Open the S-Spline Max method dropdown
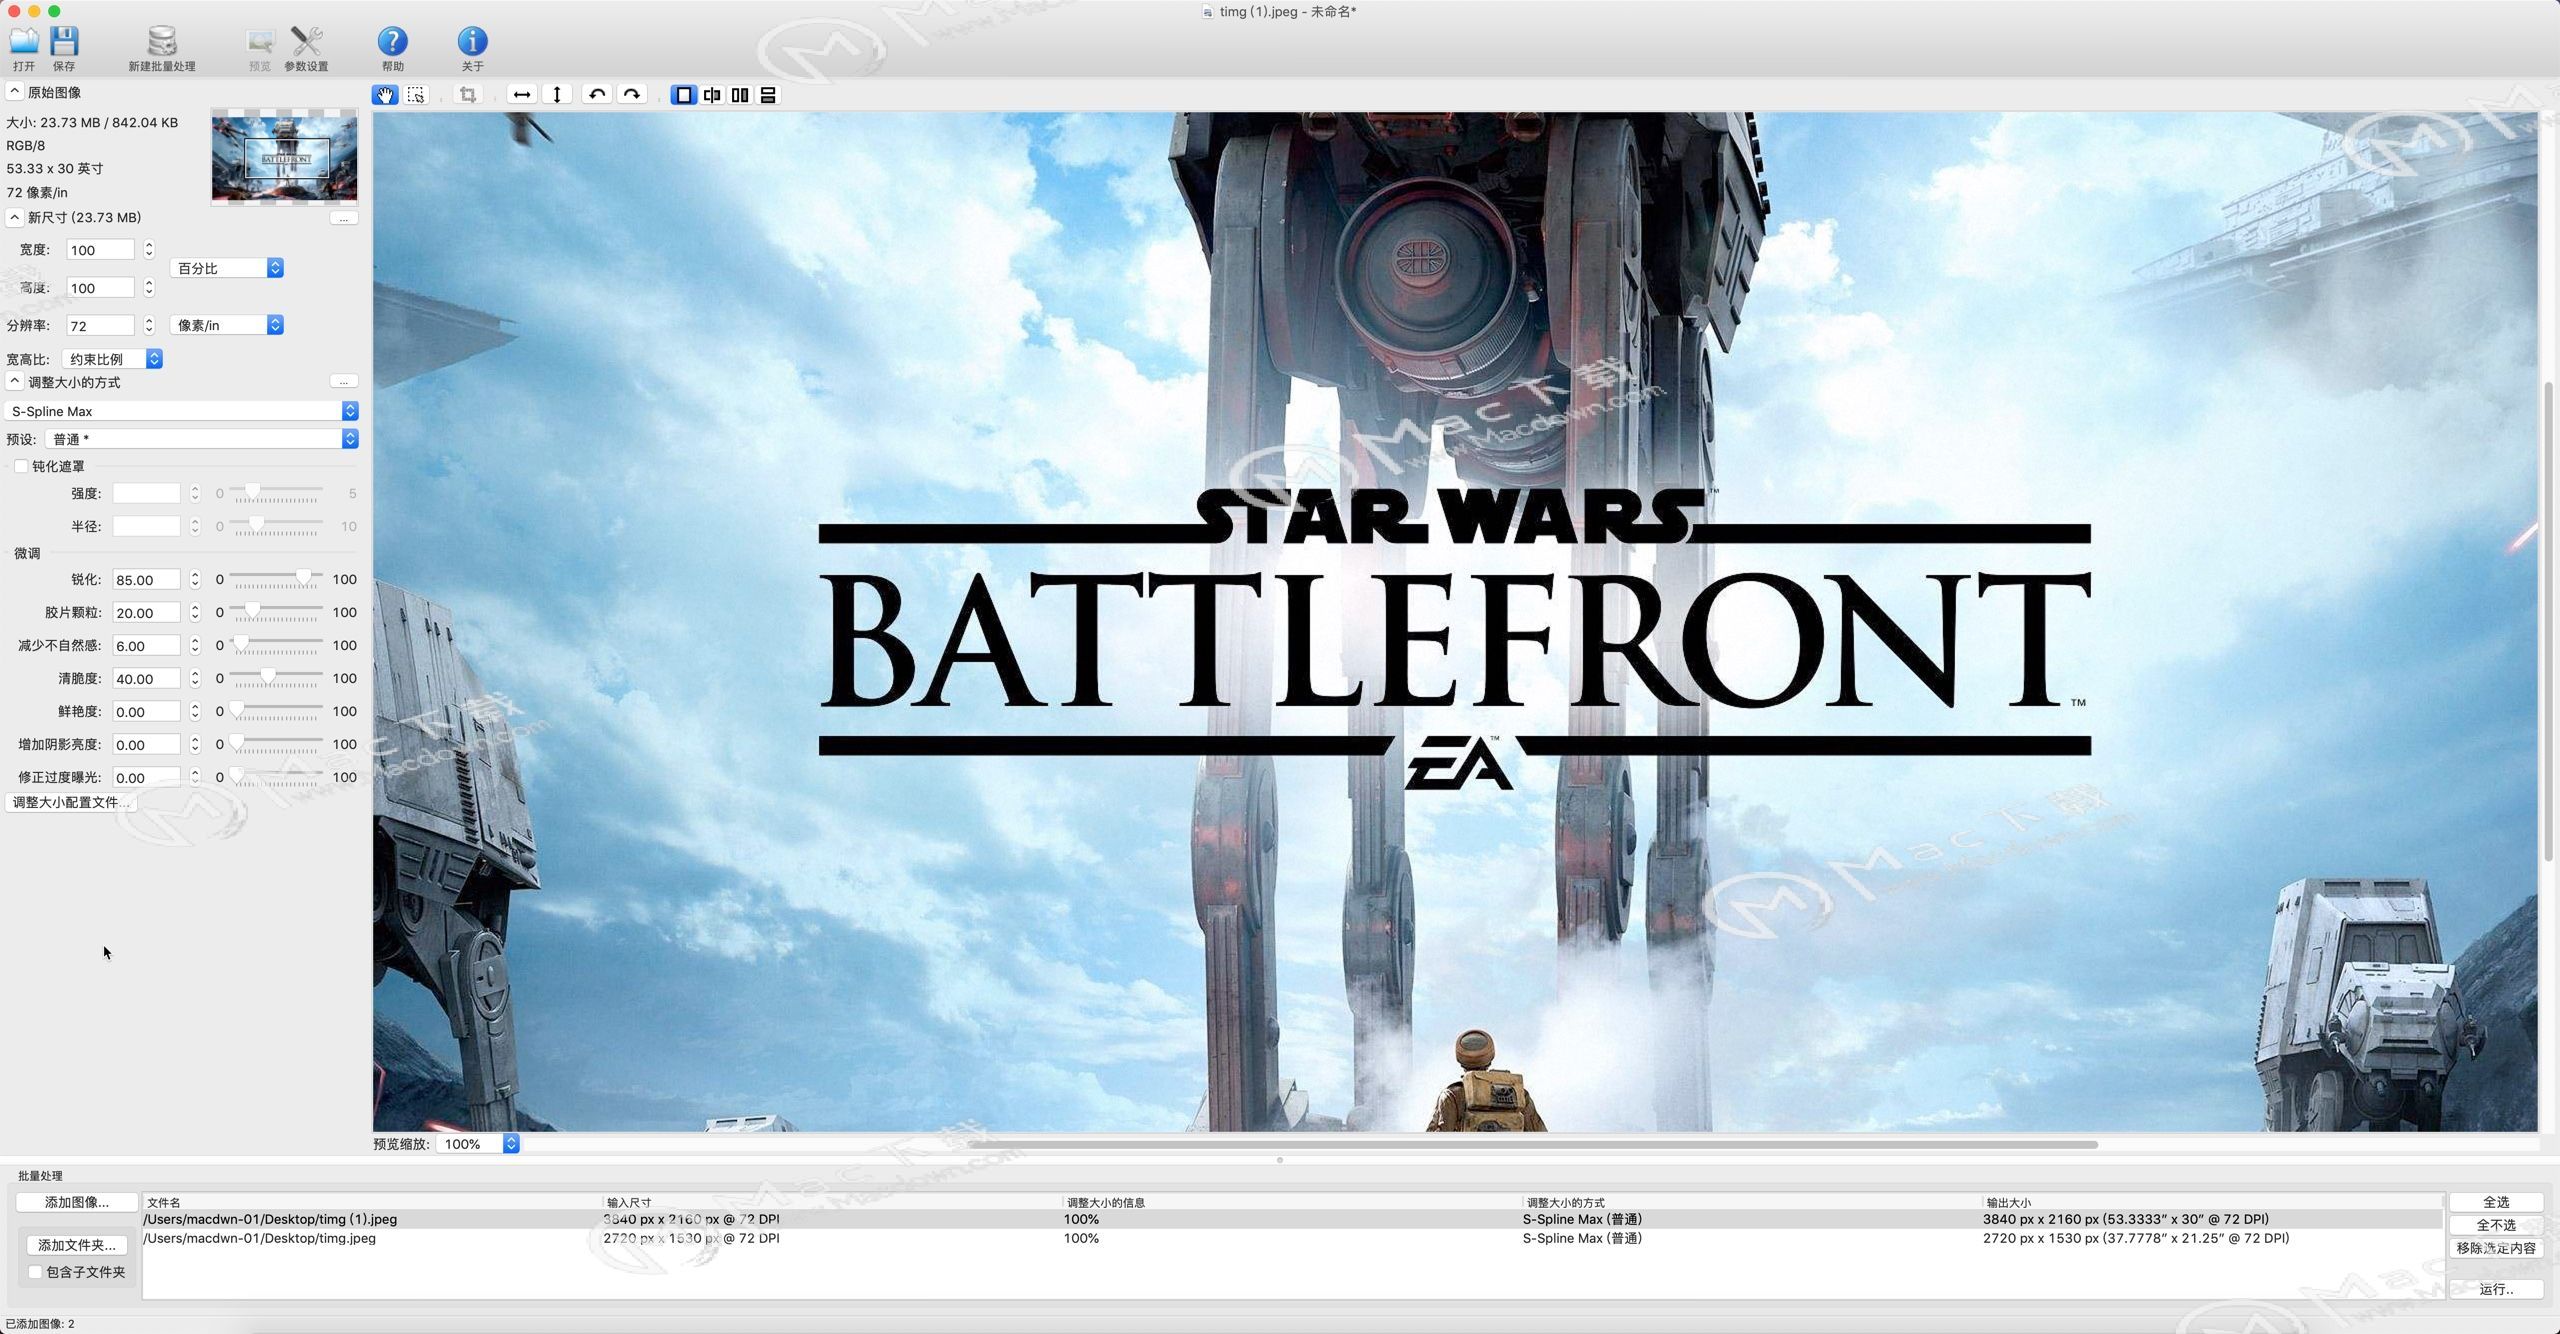Image resolution: width=2560 pixels, height=1334 pixels. tap(182, 411)
